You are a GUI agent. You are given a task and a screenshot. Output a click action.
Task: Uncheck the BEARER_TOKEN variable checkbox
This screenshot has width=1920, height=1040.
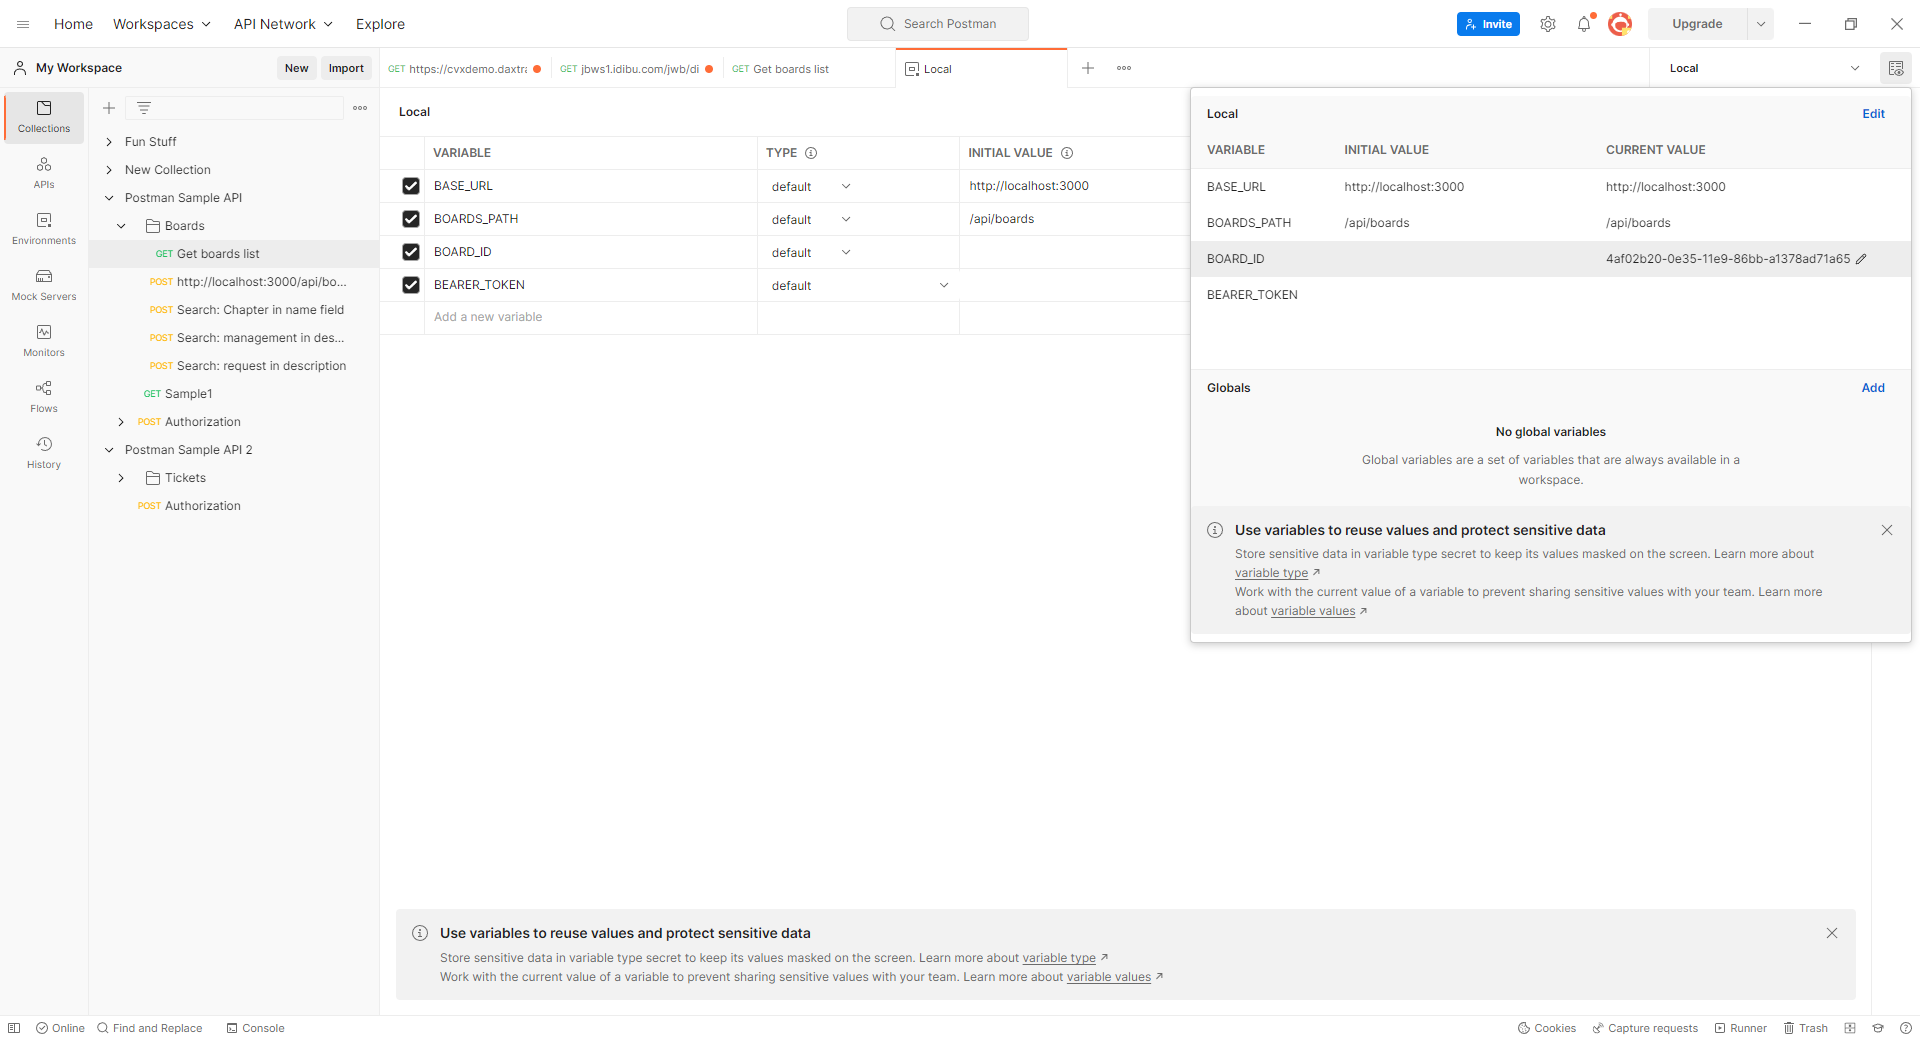411,285
